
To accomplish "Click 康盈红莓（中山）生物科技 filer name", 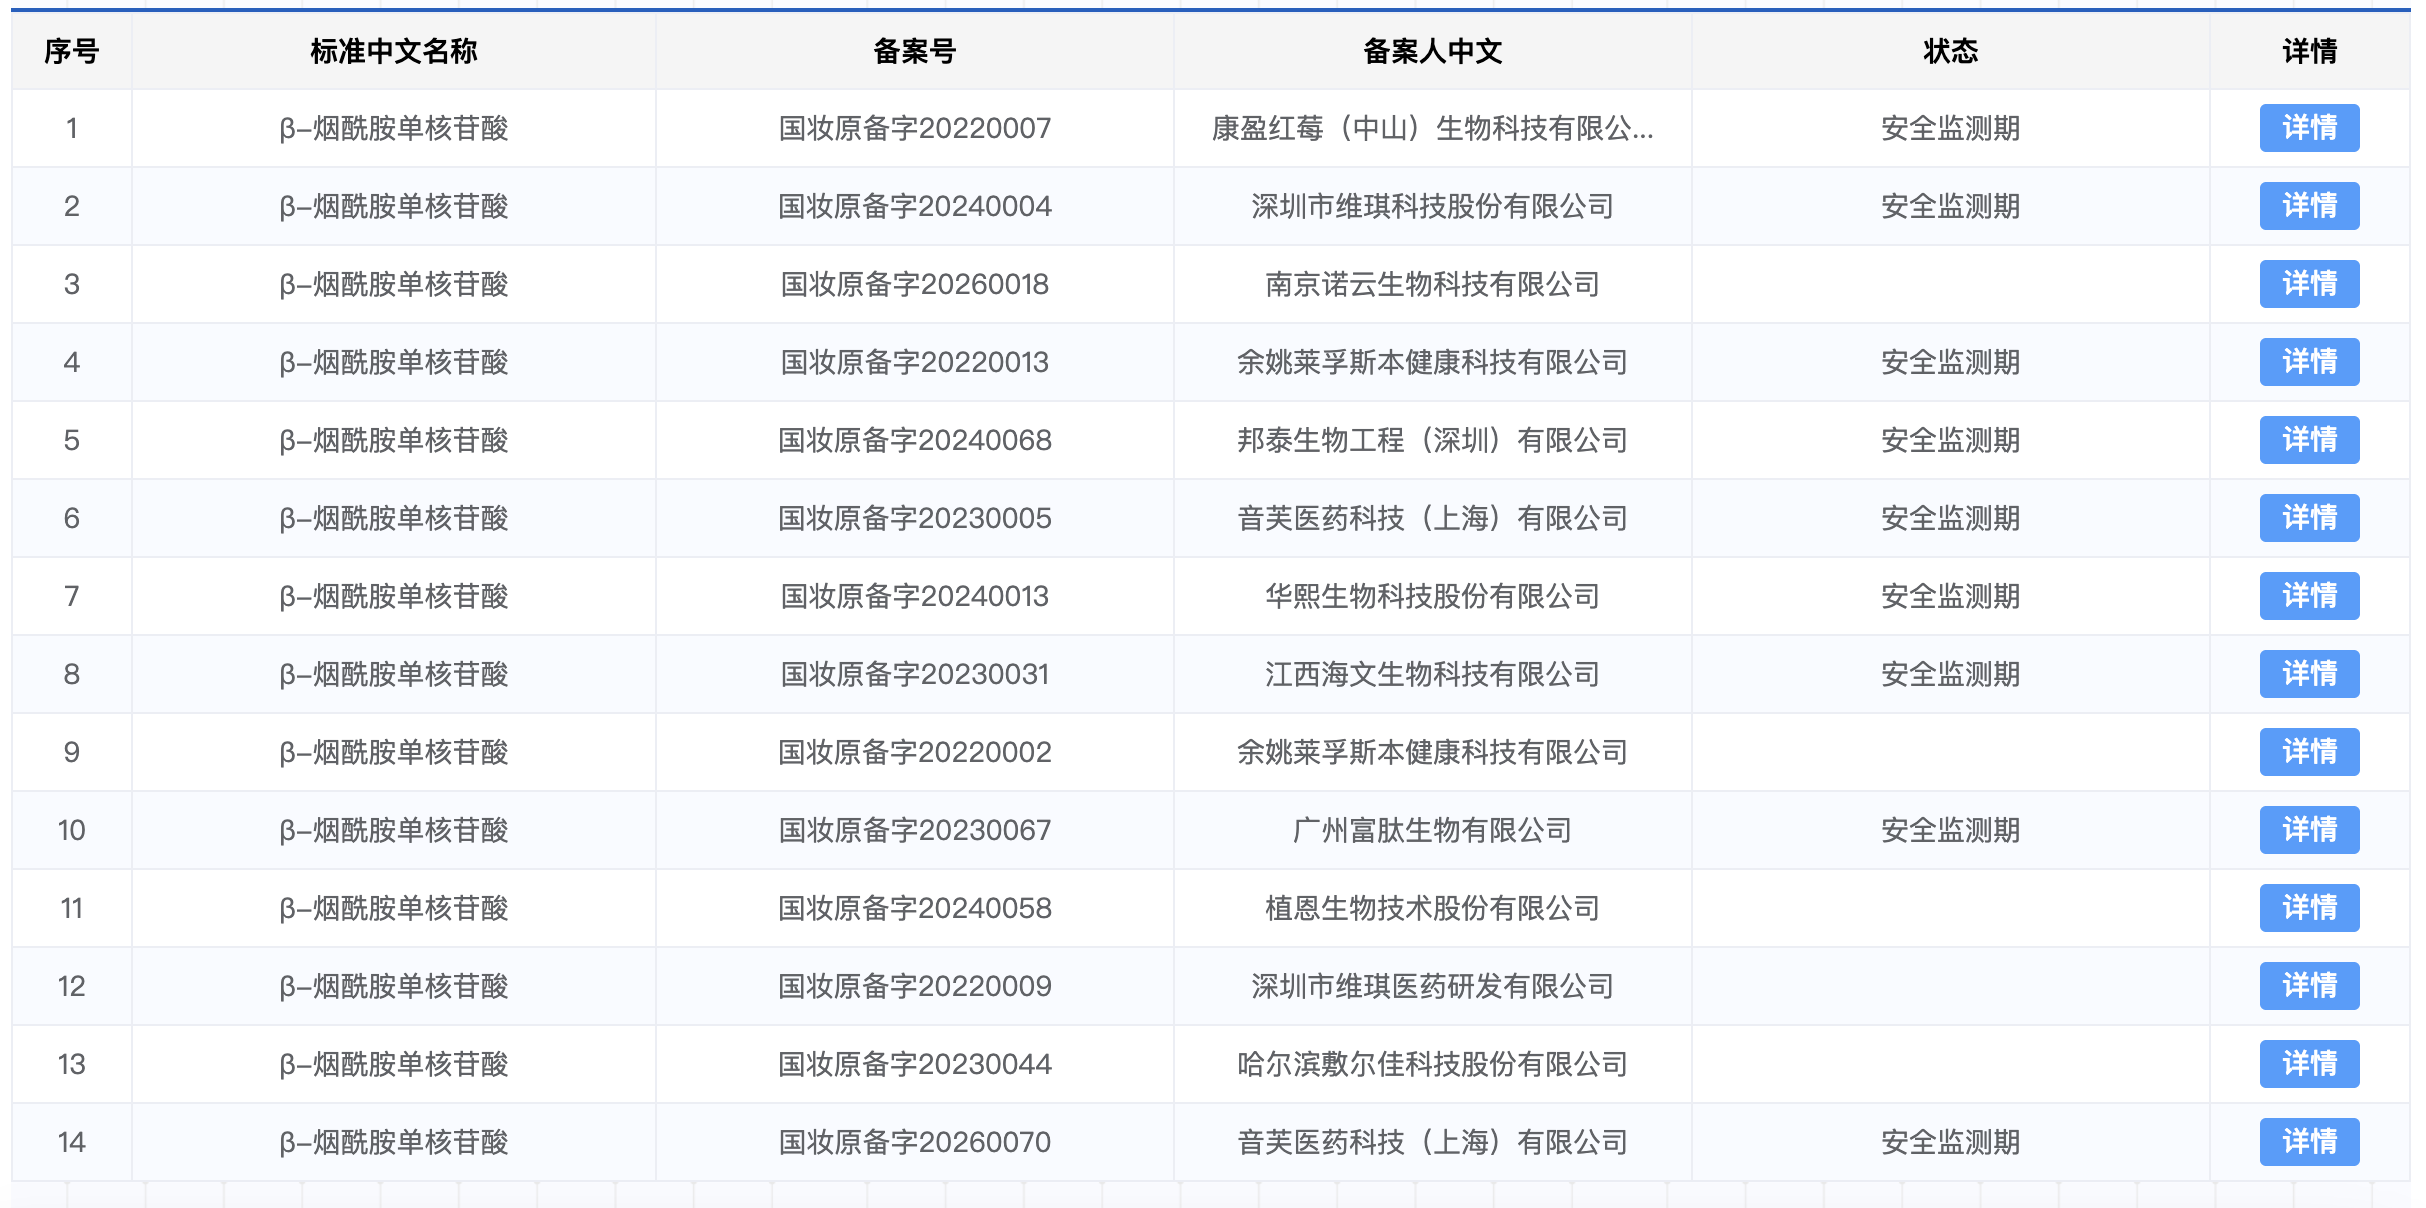I will click(1433, 128).
